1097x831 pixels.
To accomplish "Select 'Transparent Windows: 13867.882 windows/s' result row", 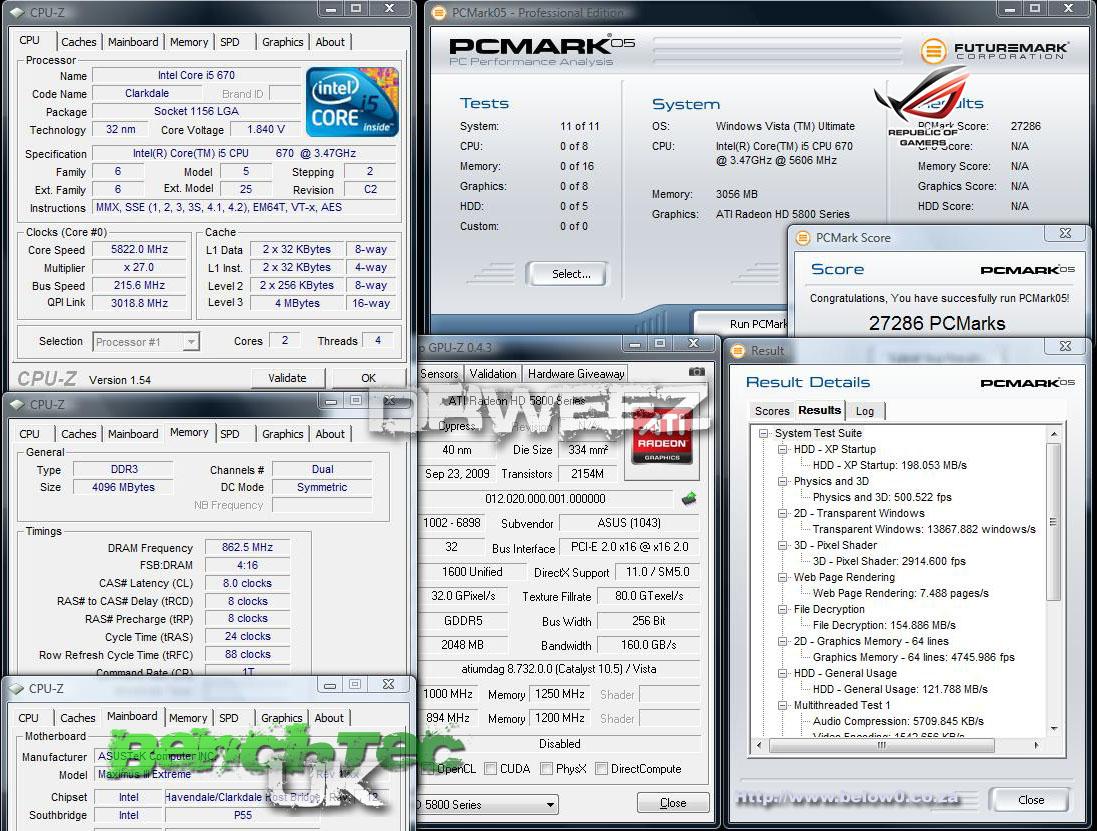I will (x=923, y=530).
